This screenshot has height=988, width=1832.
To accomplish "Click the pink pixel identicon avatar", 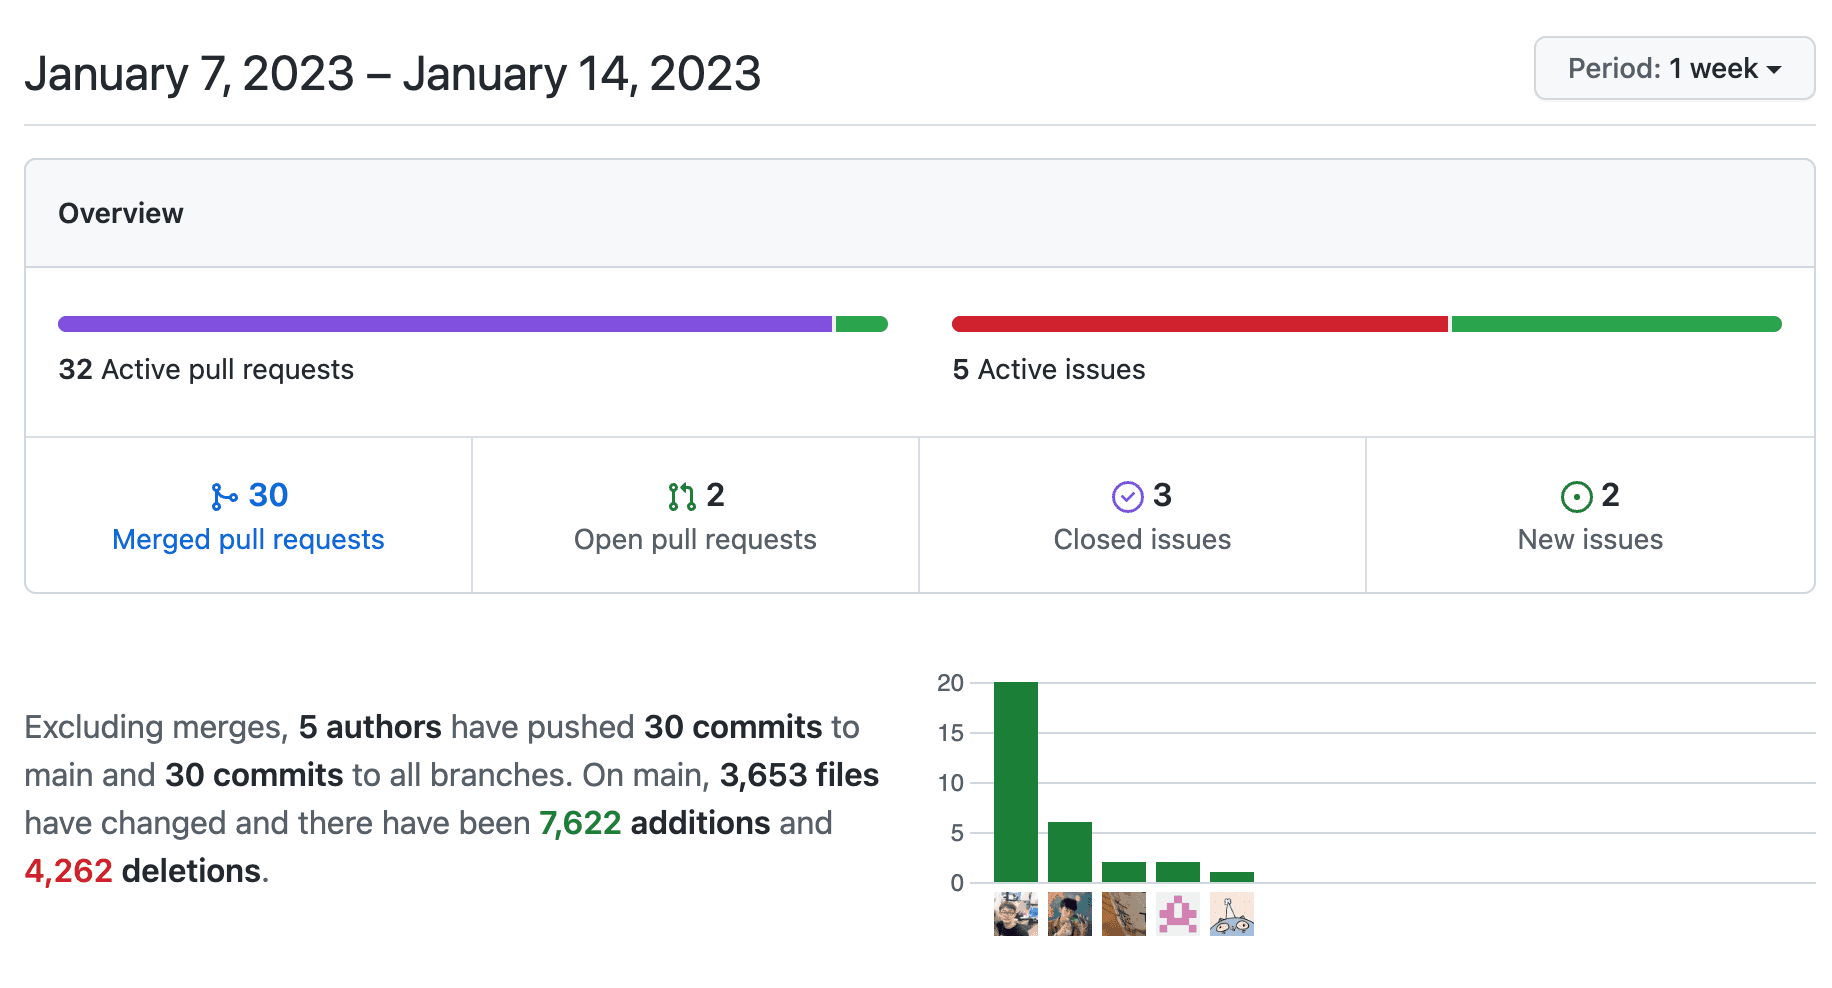I will coord(1178,914).
